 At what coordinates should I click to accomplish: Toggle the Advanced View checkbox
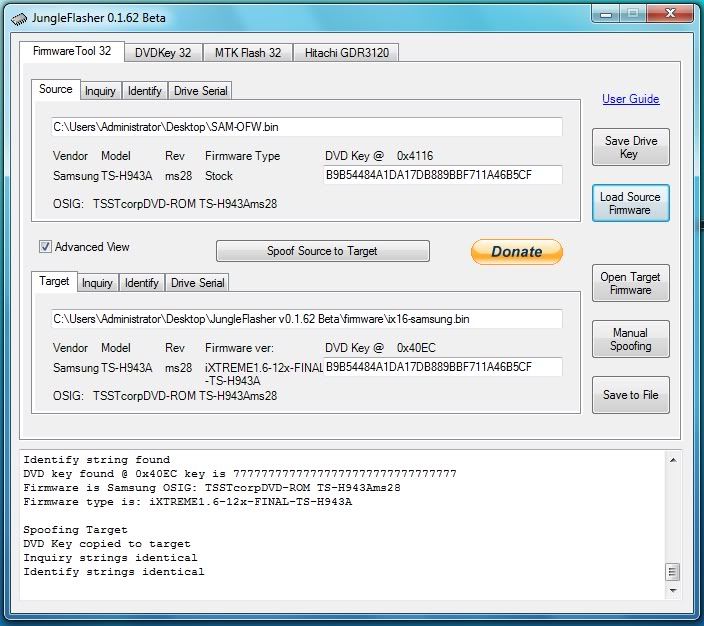click(x=45, y=247)
